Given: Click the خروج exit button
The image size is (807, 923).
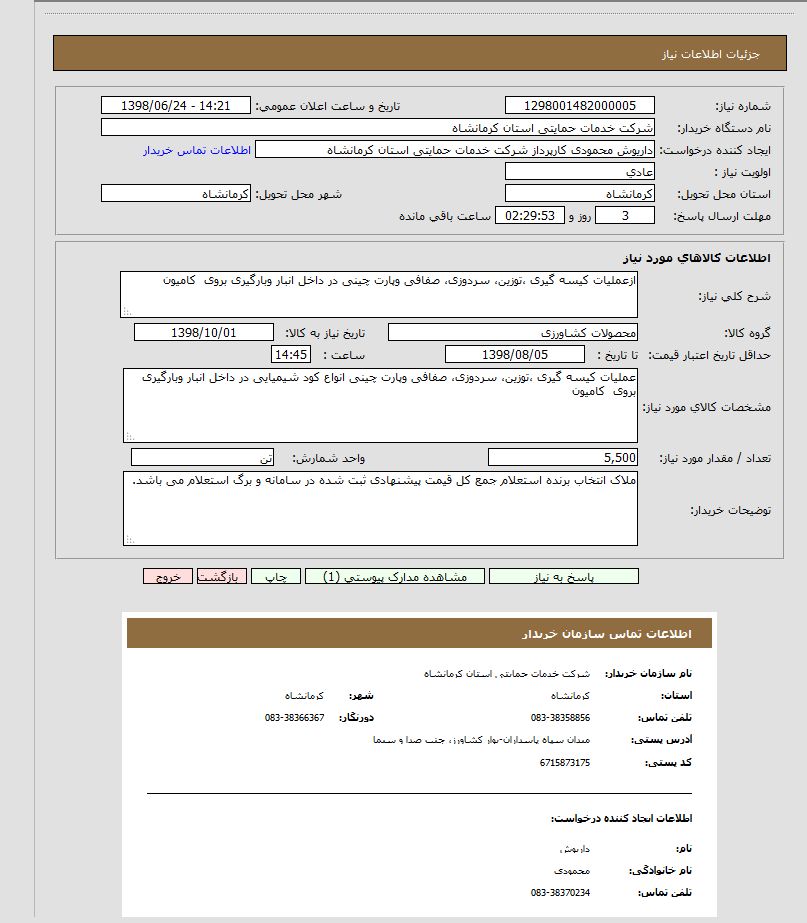Looking at the screenshot, I should coord(167,577).
